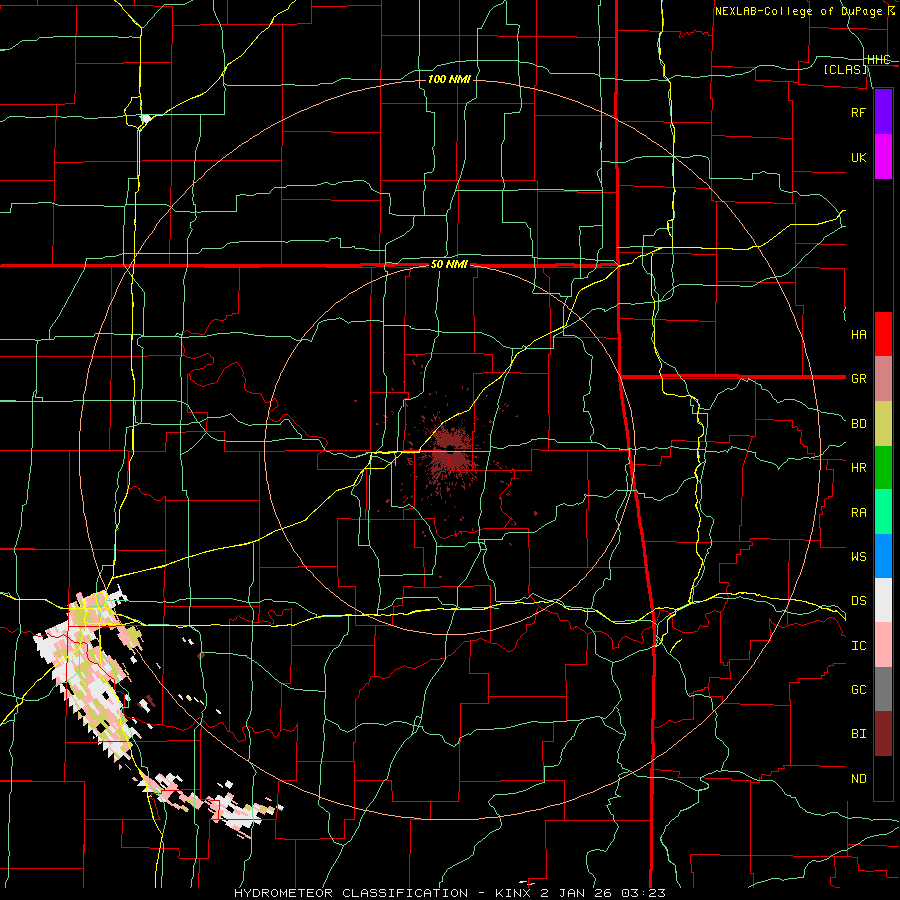Click the HHC product code text
Screen dimensions: 900x900
pyautogui.click(x=879, y=60)
